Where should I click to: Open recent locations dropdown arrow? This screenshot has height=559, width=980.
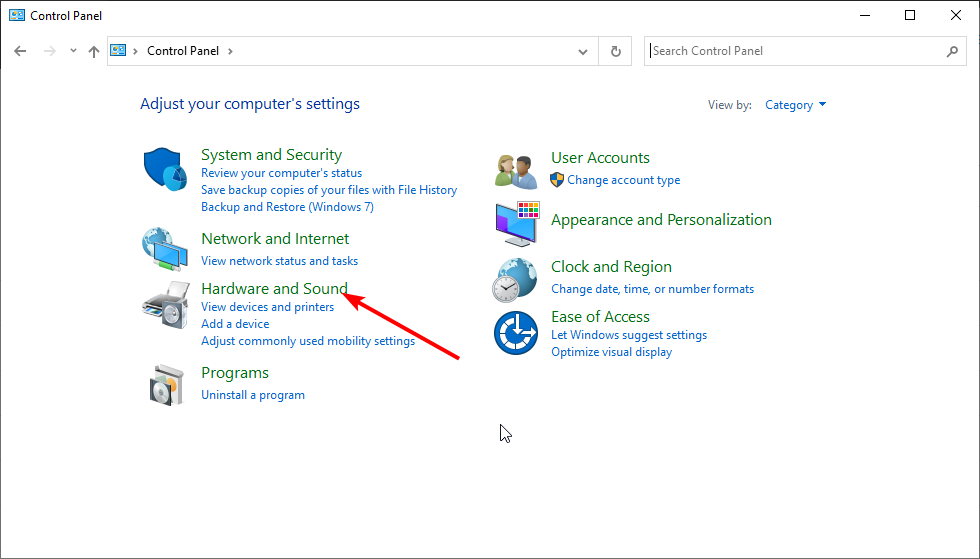(73, 51)
